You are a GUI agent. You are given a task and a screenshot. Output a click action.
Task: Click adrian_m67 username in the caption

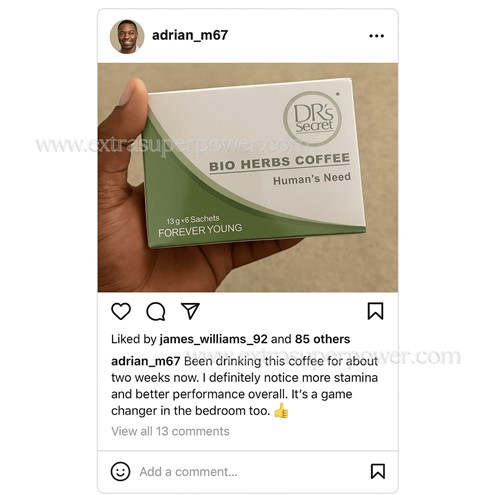[146, 361]
